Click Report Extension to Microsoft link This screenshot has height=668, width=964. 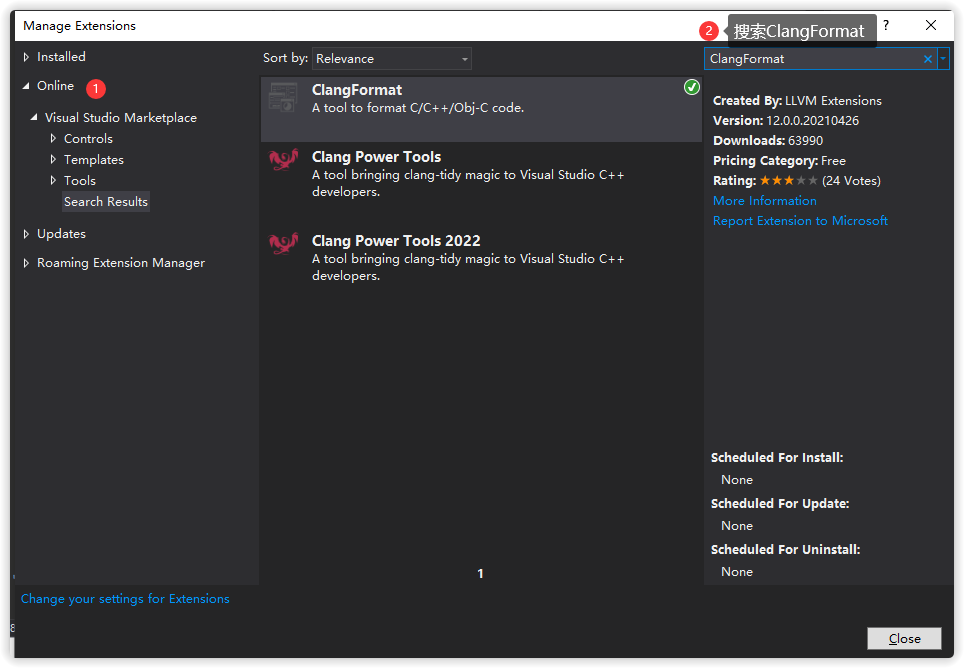tap(800, 221)
